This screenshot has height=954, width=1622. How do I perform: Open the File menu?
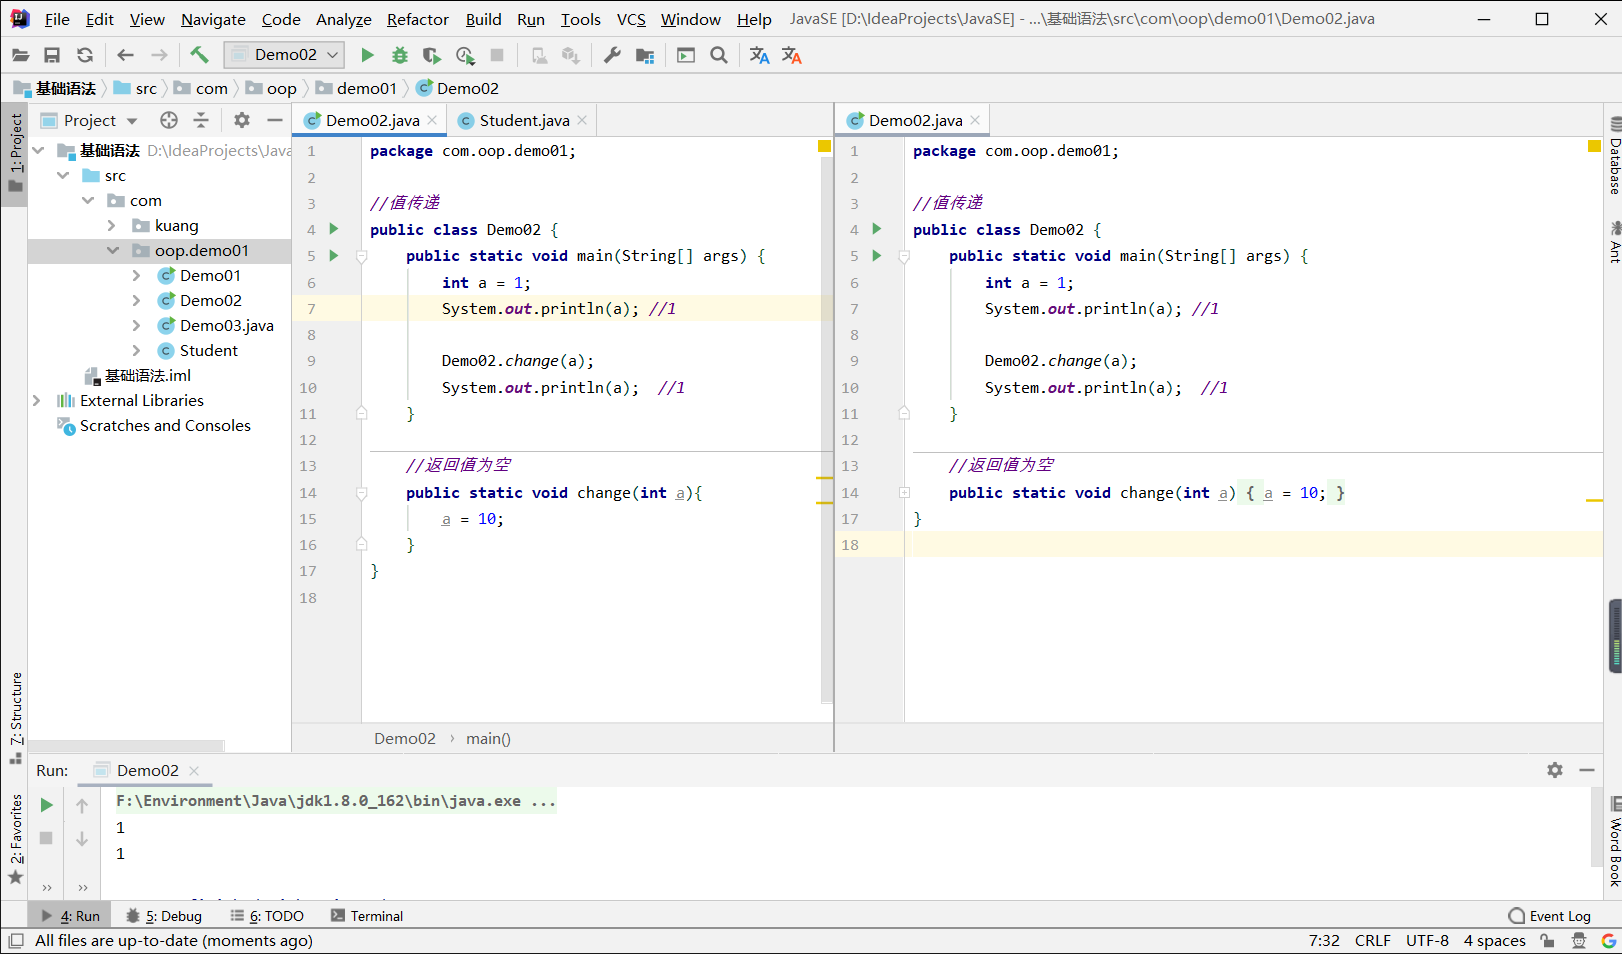click(x=57, y=19)
